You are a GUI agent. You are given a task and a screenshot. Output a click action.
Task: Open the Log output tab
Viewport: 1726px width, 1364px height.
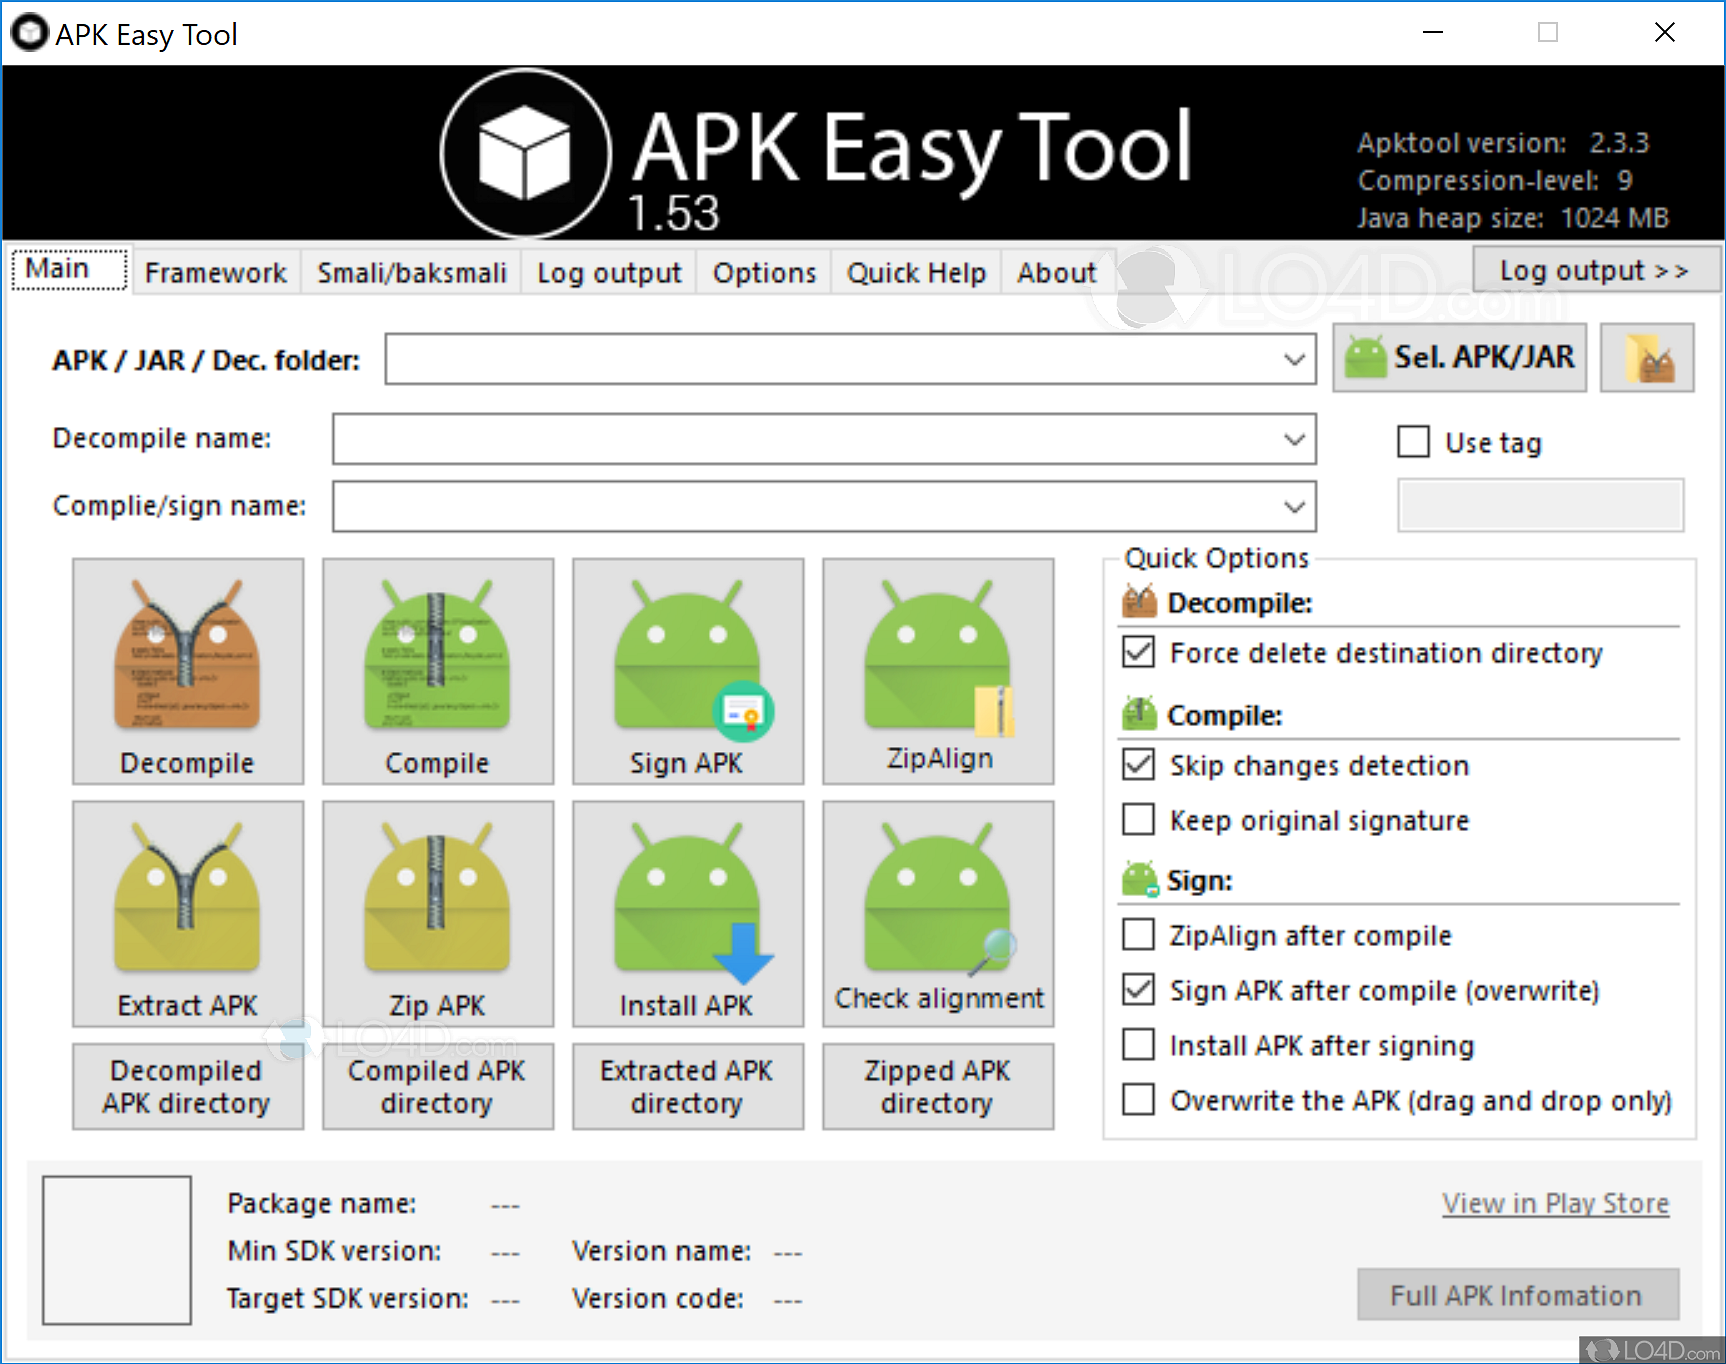tap(609, 272)
